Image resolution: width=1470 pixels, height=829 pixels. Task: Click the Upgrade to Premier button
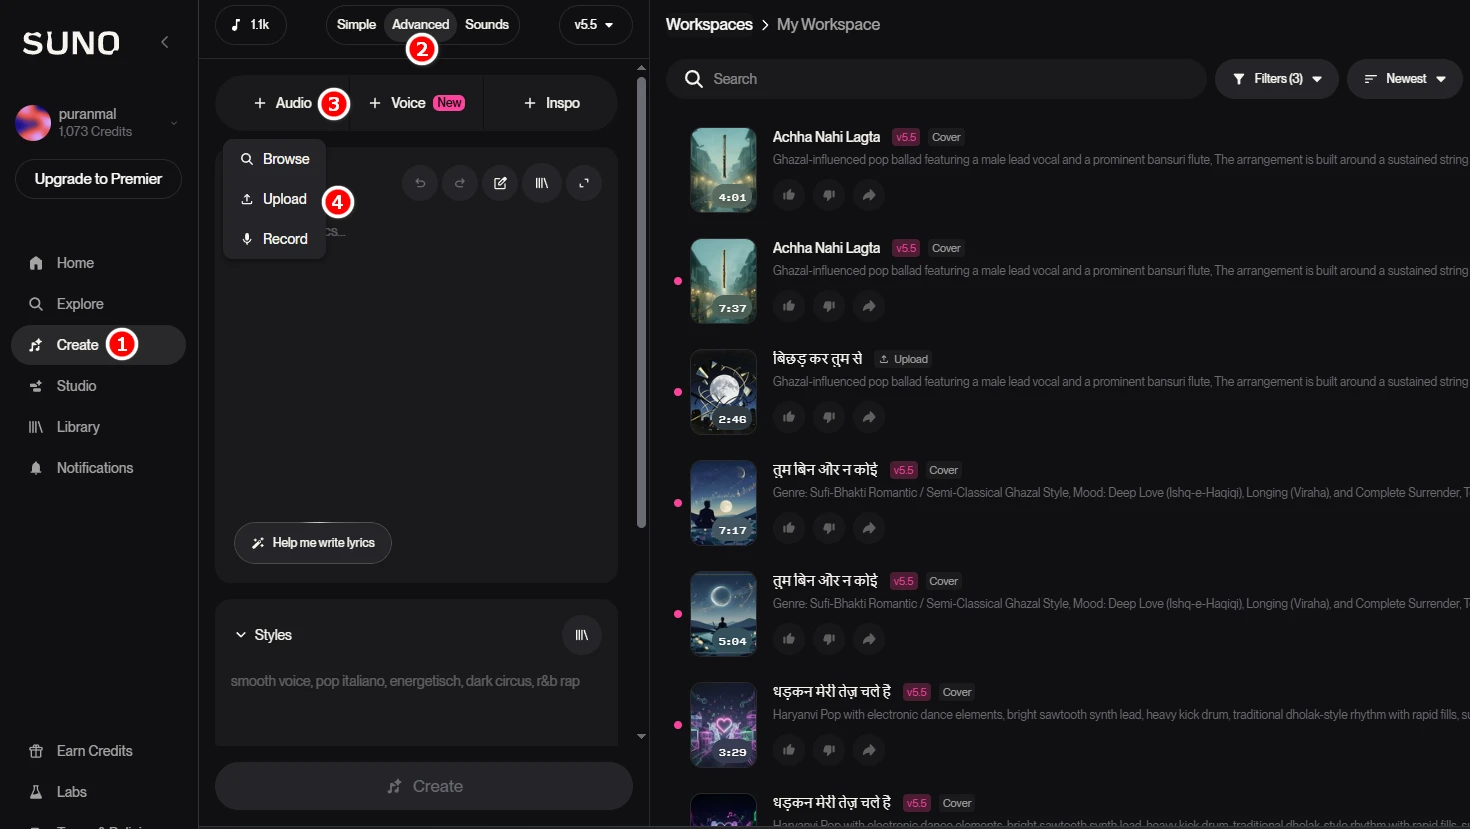tap(98, 179)
